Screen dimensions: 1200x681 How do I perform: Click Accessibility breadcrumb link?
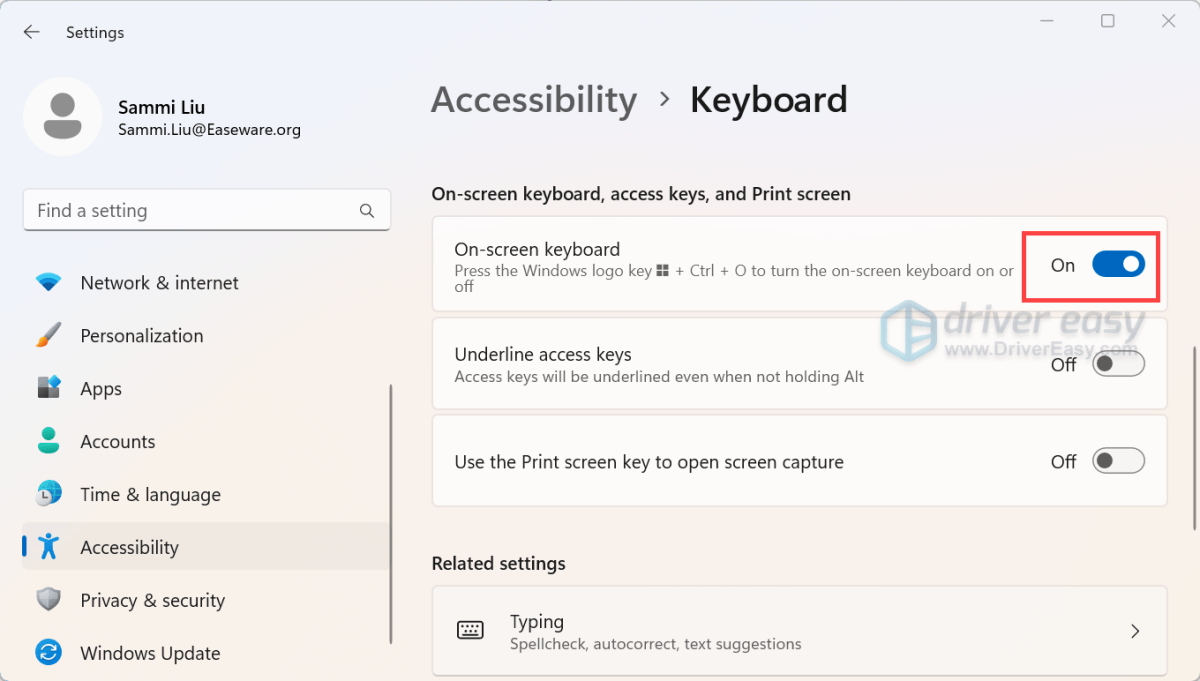click(x=534, y=100)
